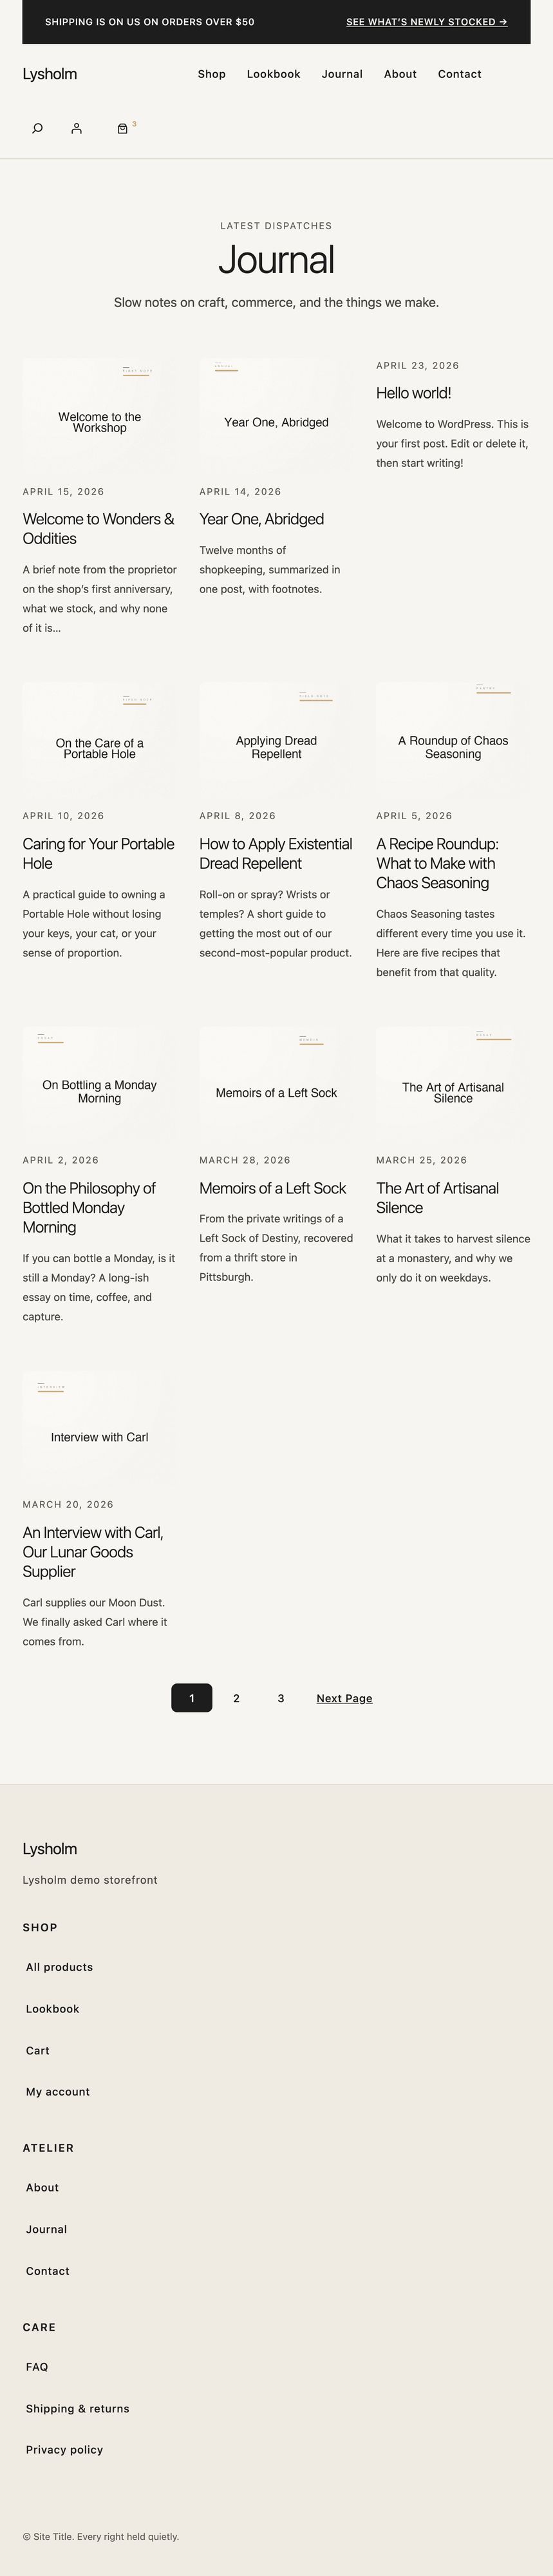Go to pagination page 2
This screenshot has width=553, height=2576.
click(236, 1698)
